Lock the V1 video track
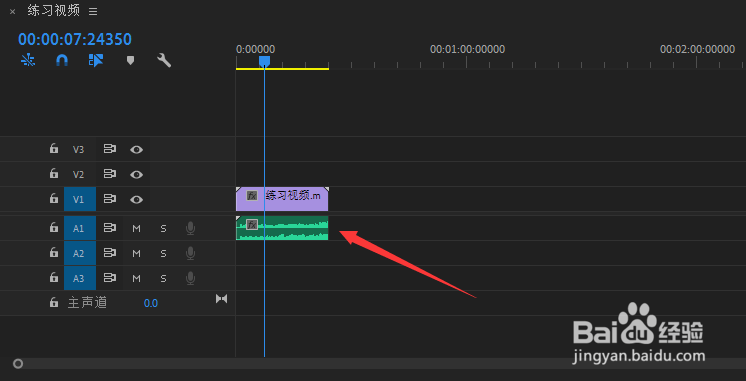Viewport: 746px width, 381px height. coord(54,199)
